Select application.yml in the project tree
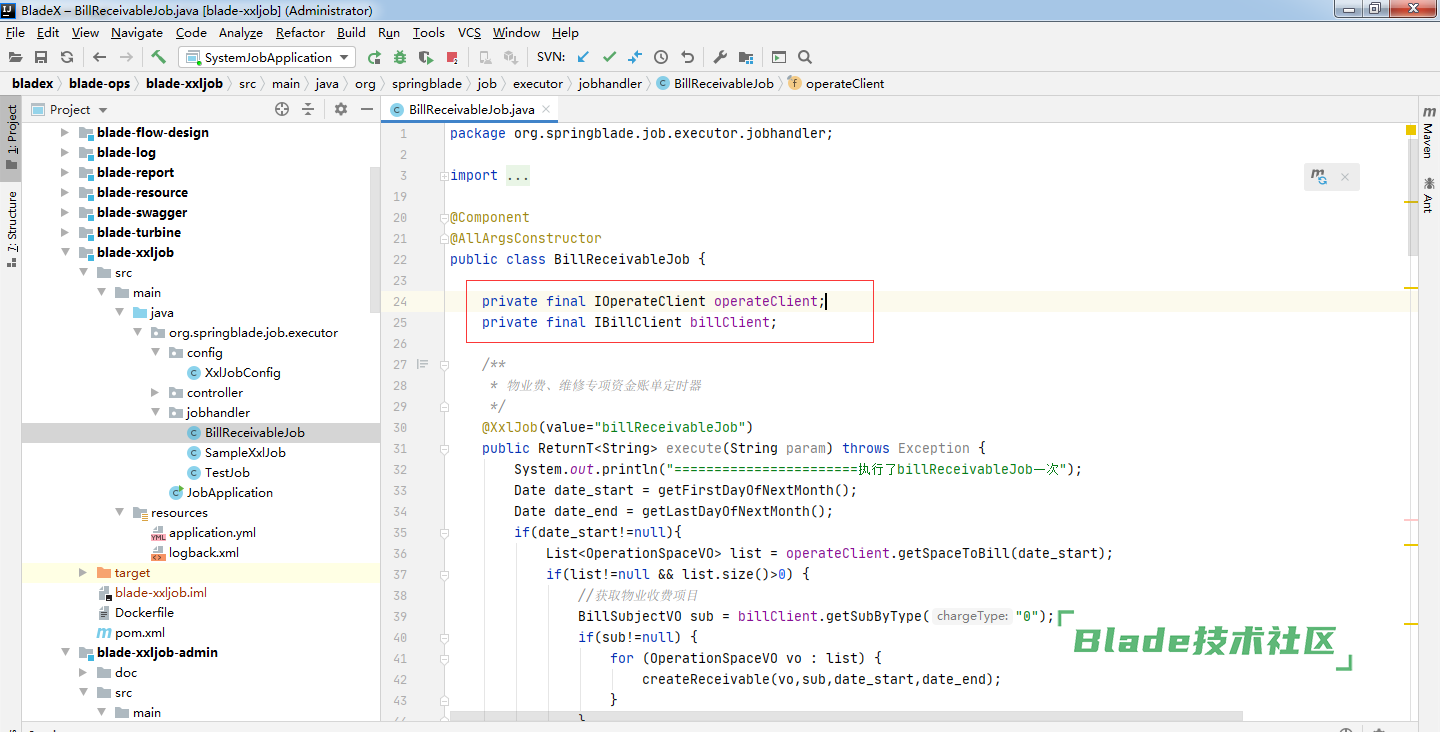 [212, 532]
